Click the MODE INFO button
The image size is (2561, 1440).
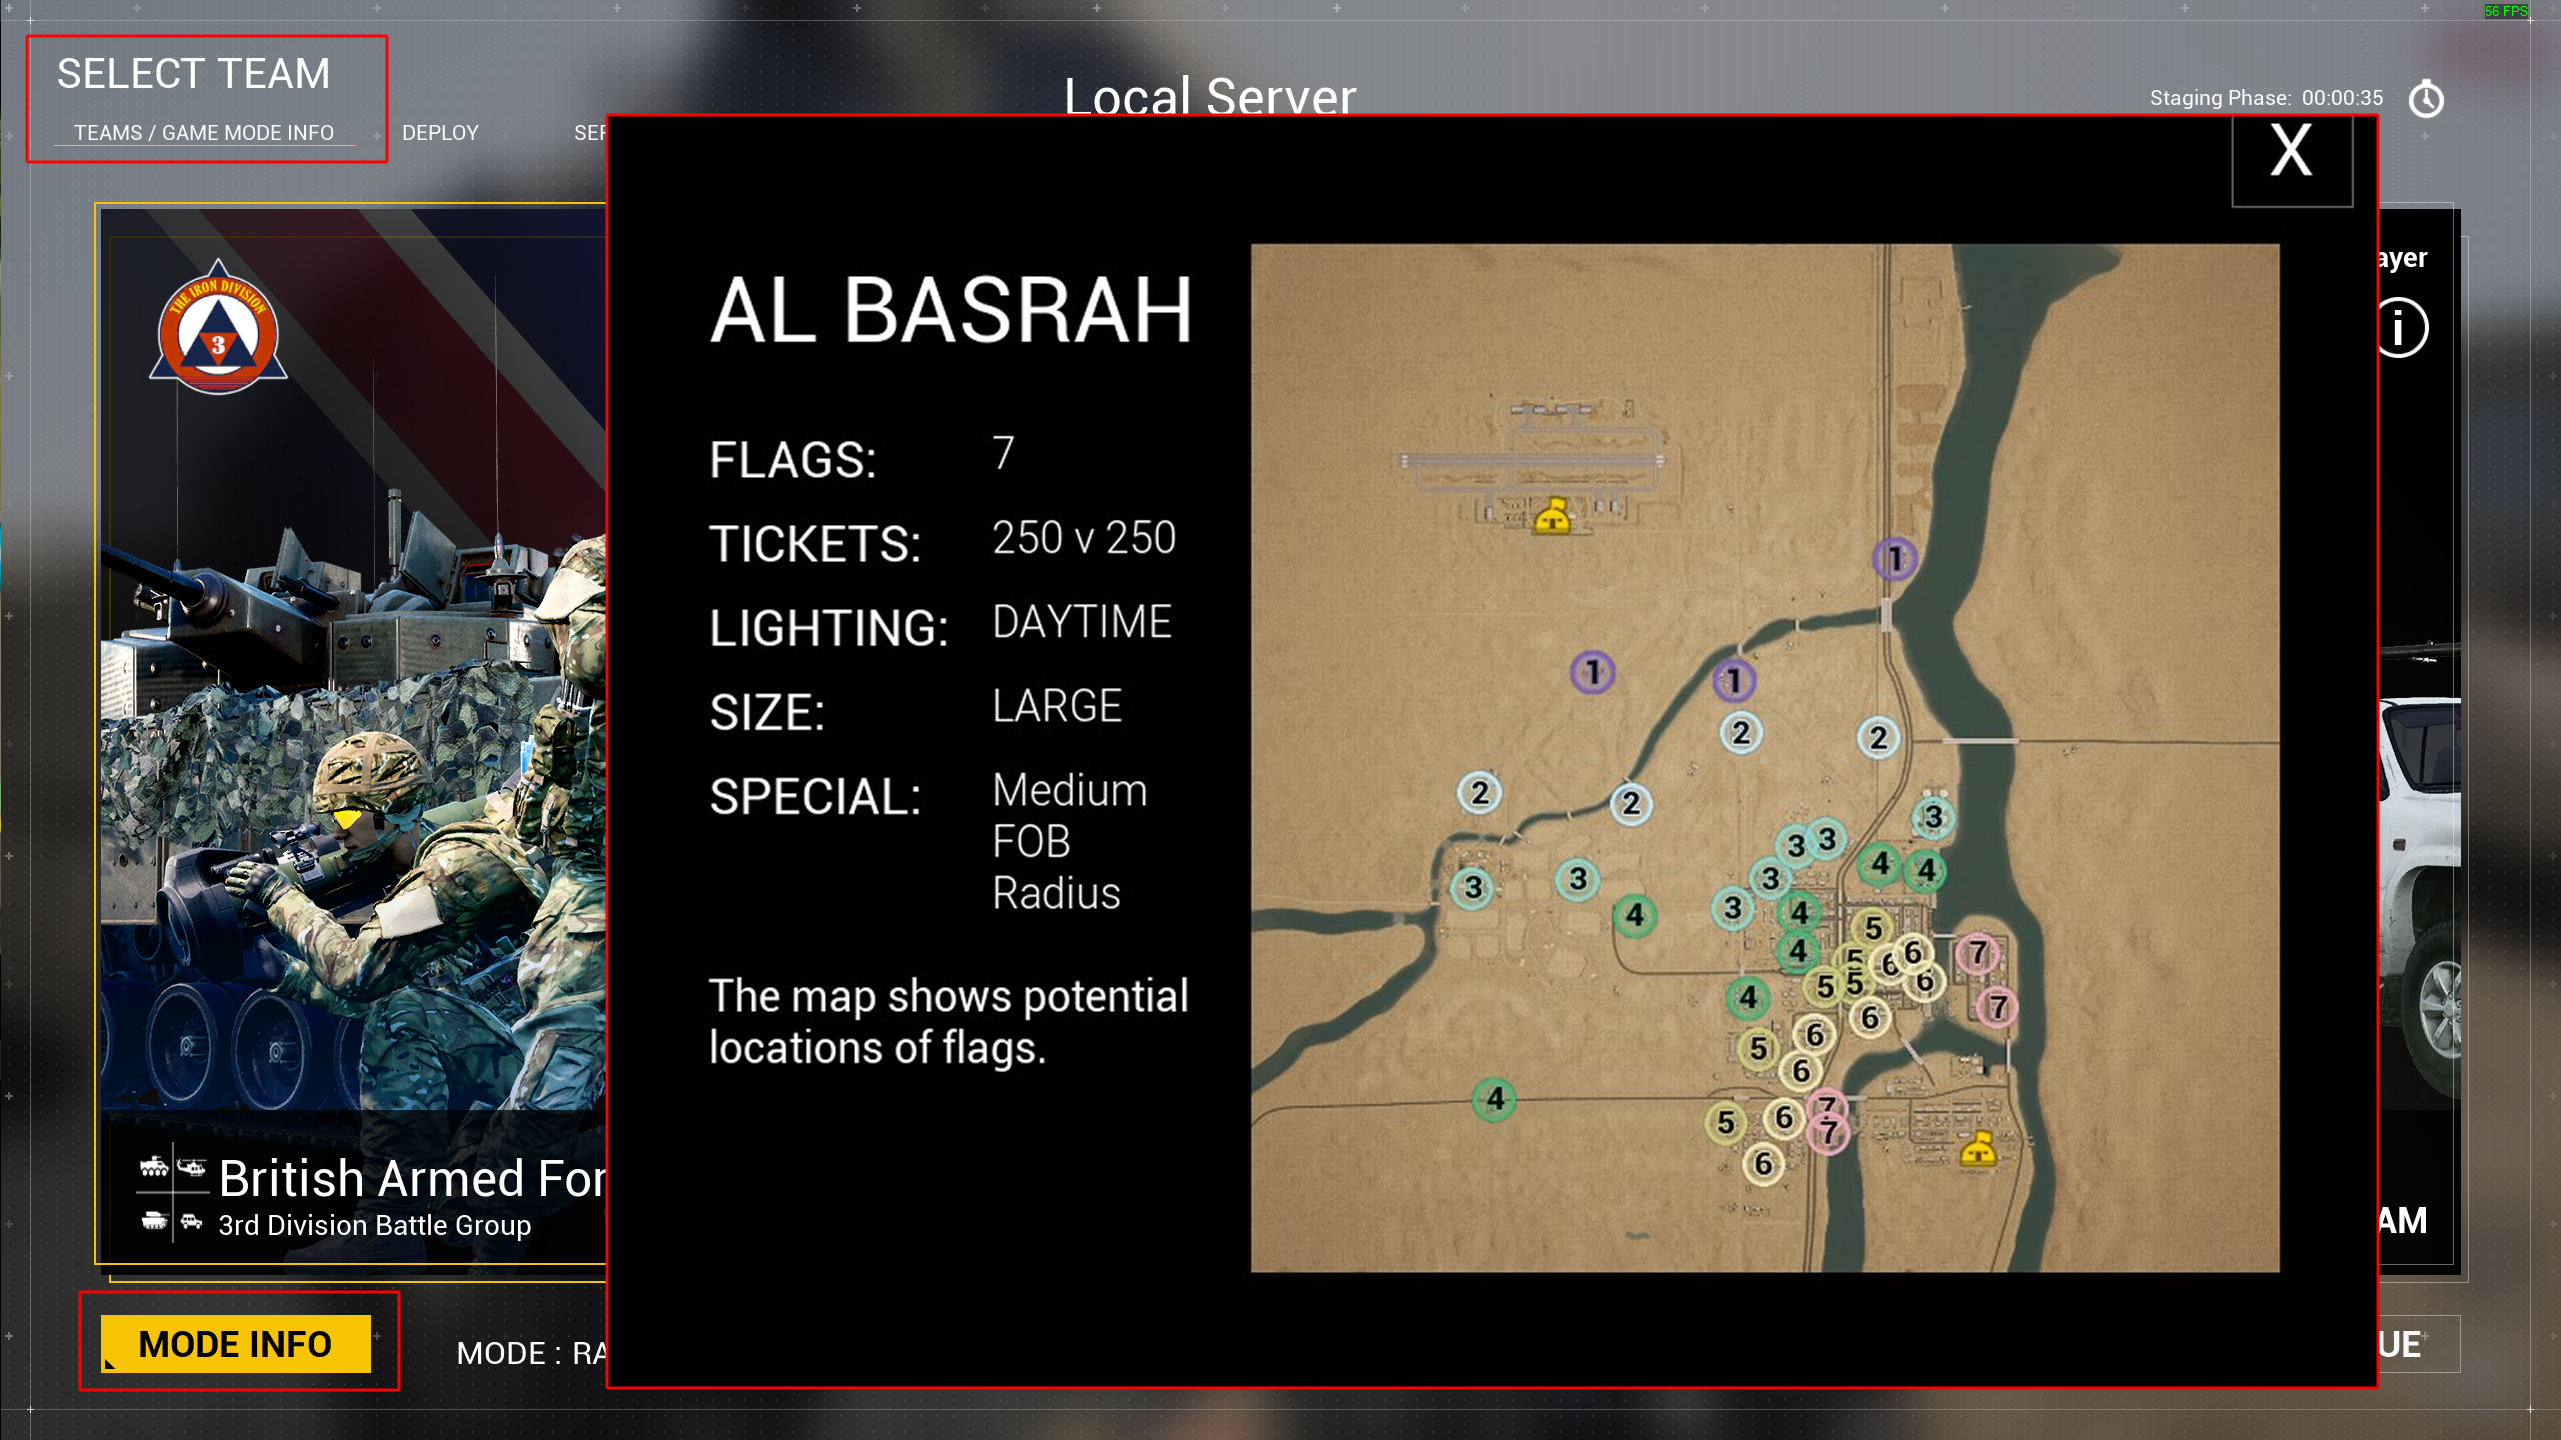235,1344
